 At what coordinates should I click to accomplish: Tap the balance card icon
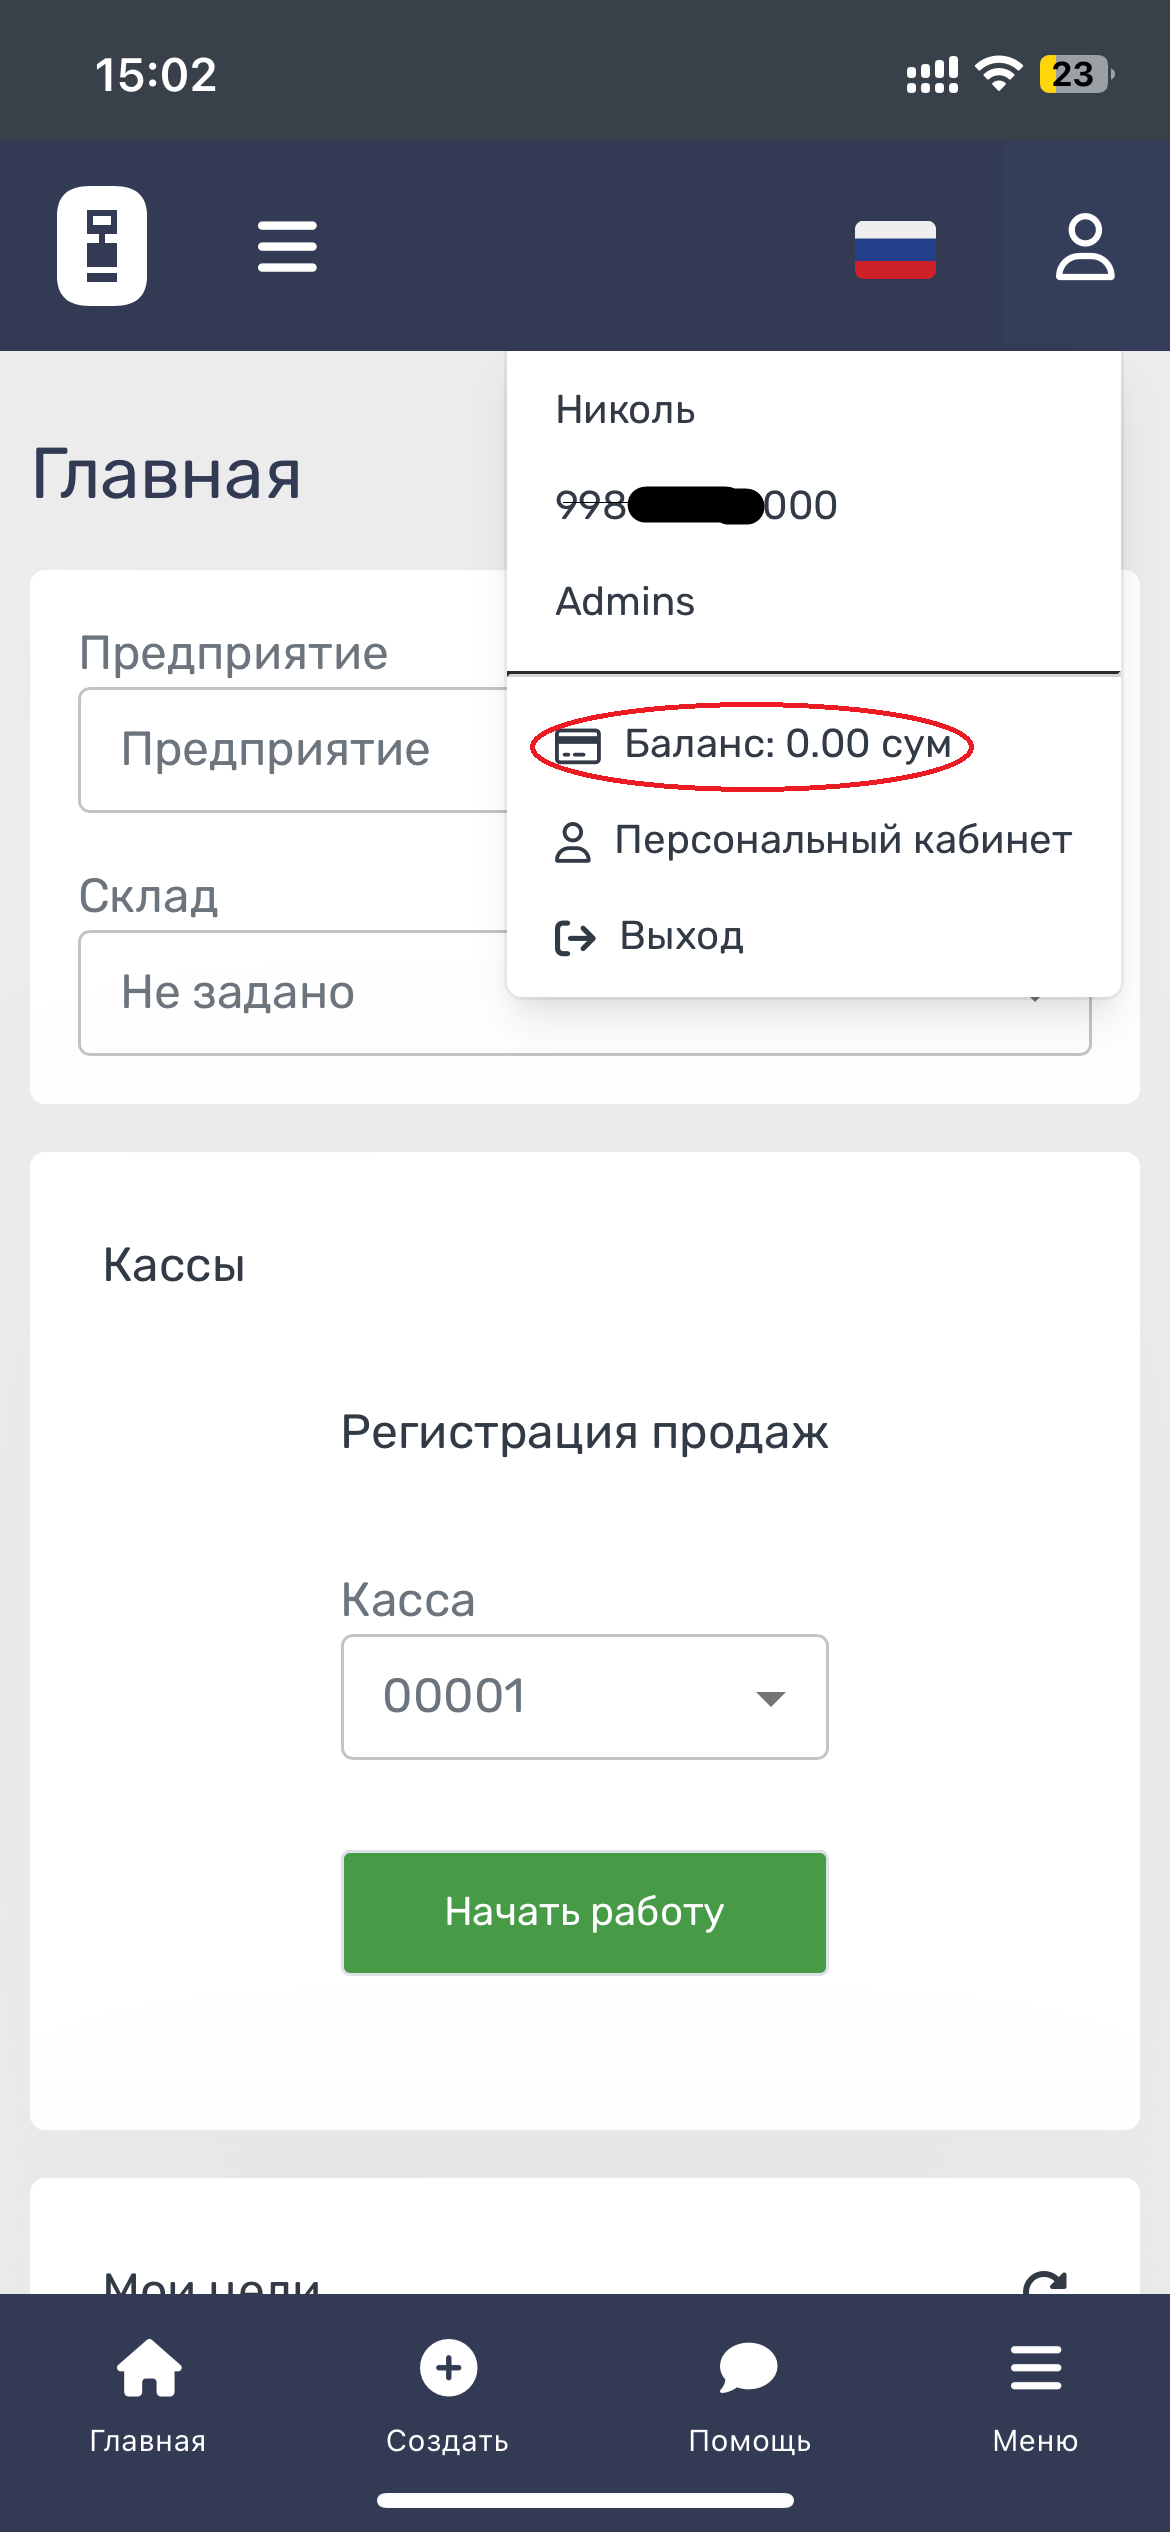[578, 745]
